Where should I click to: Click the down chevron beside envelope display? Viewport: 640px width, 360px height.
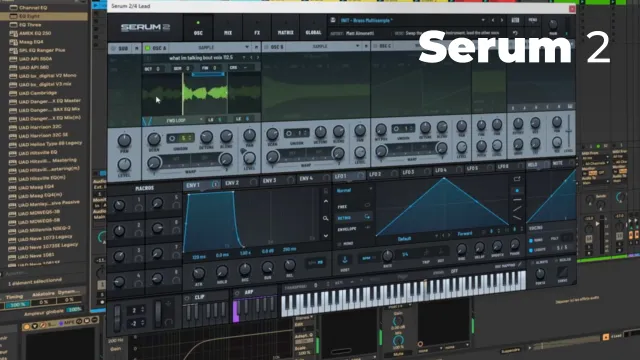coord(325,236)
